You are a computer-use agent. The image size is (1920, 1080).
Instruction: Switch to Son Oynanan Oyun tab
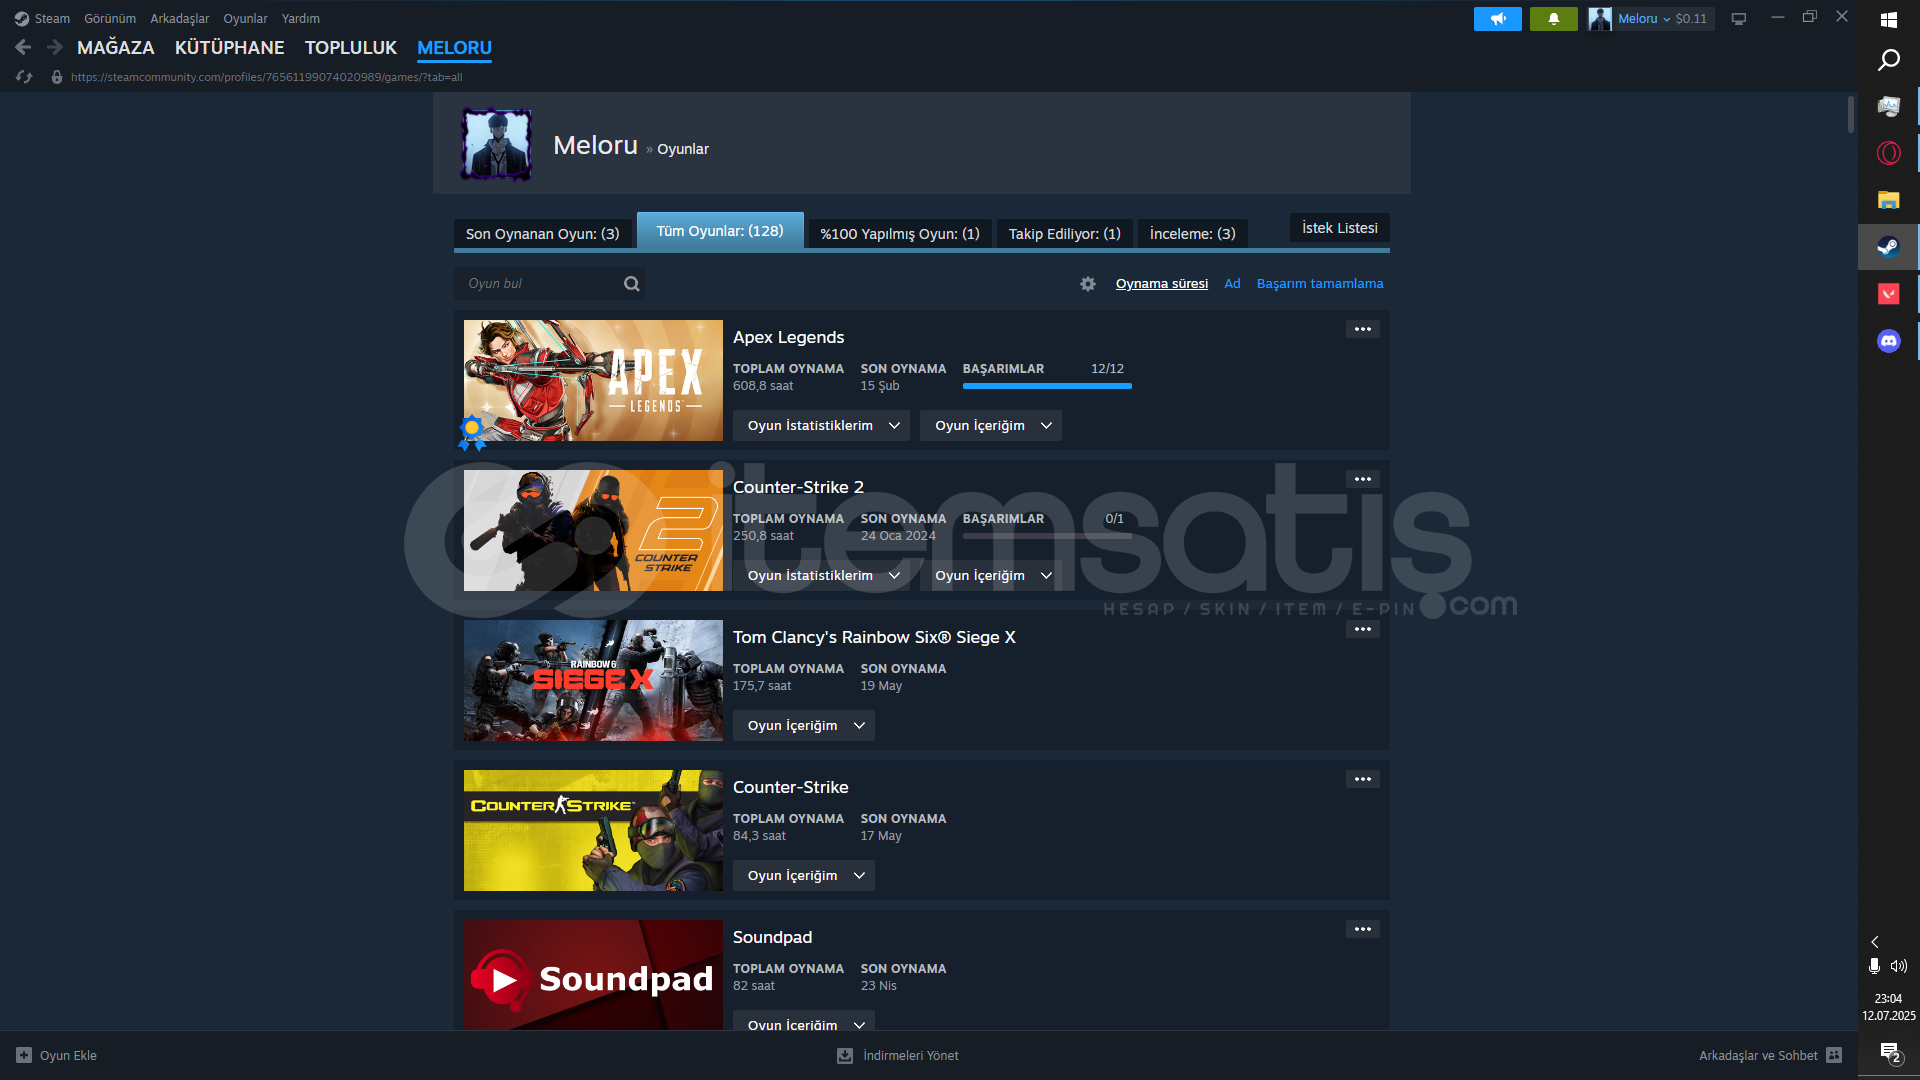click(x=543, y=234)
